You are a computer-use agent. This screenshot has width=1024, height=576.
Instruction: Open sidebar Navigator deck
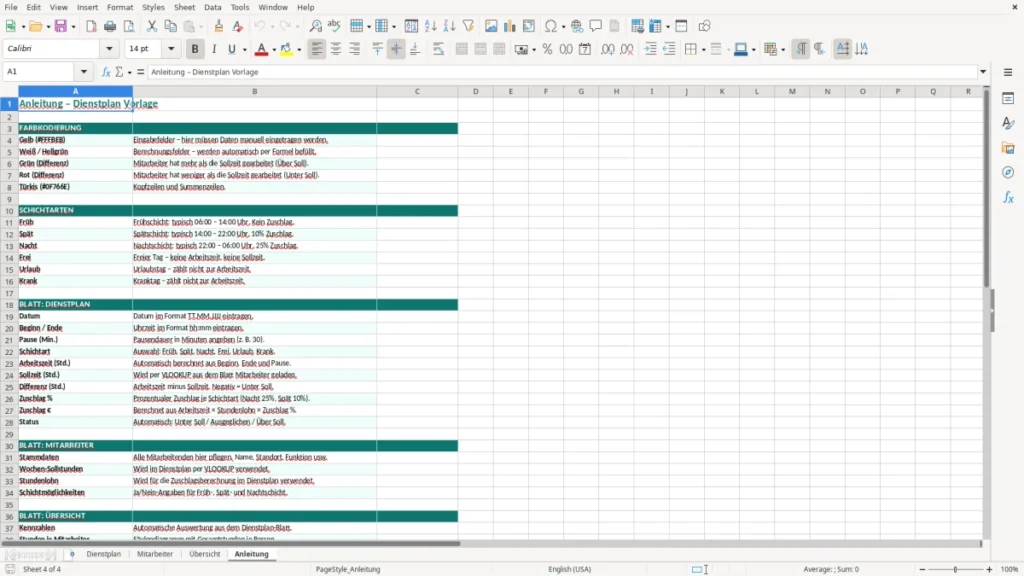pos(1008,172)
